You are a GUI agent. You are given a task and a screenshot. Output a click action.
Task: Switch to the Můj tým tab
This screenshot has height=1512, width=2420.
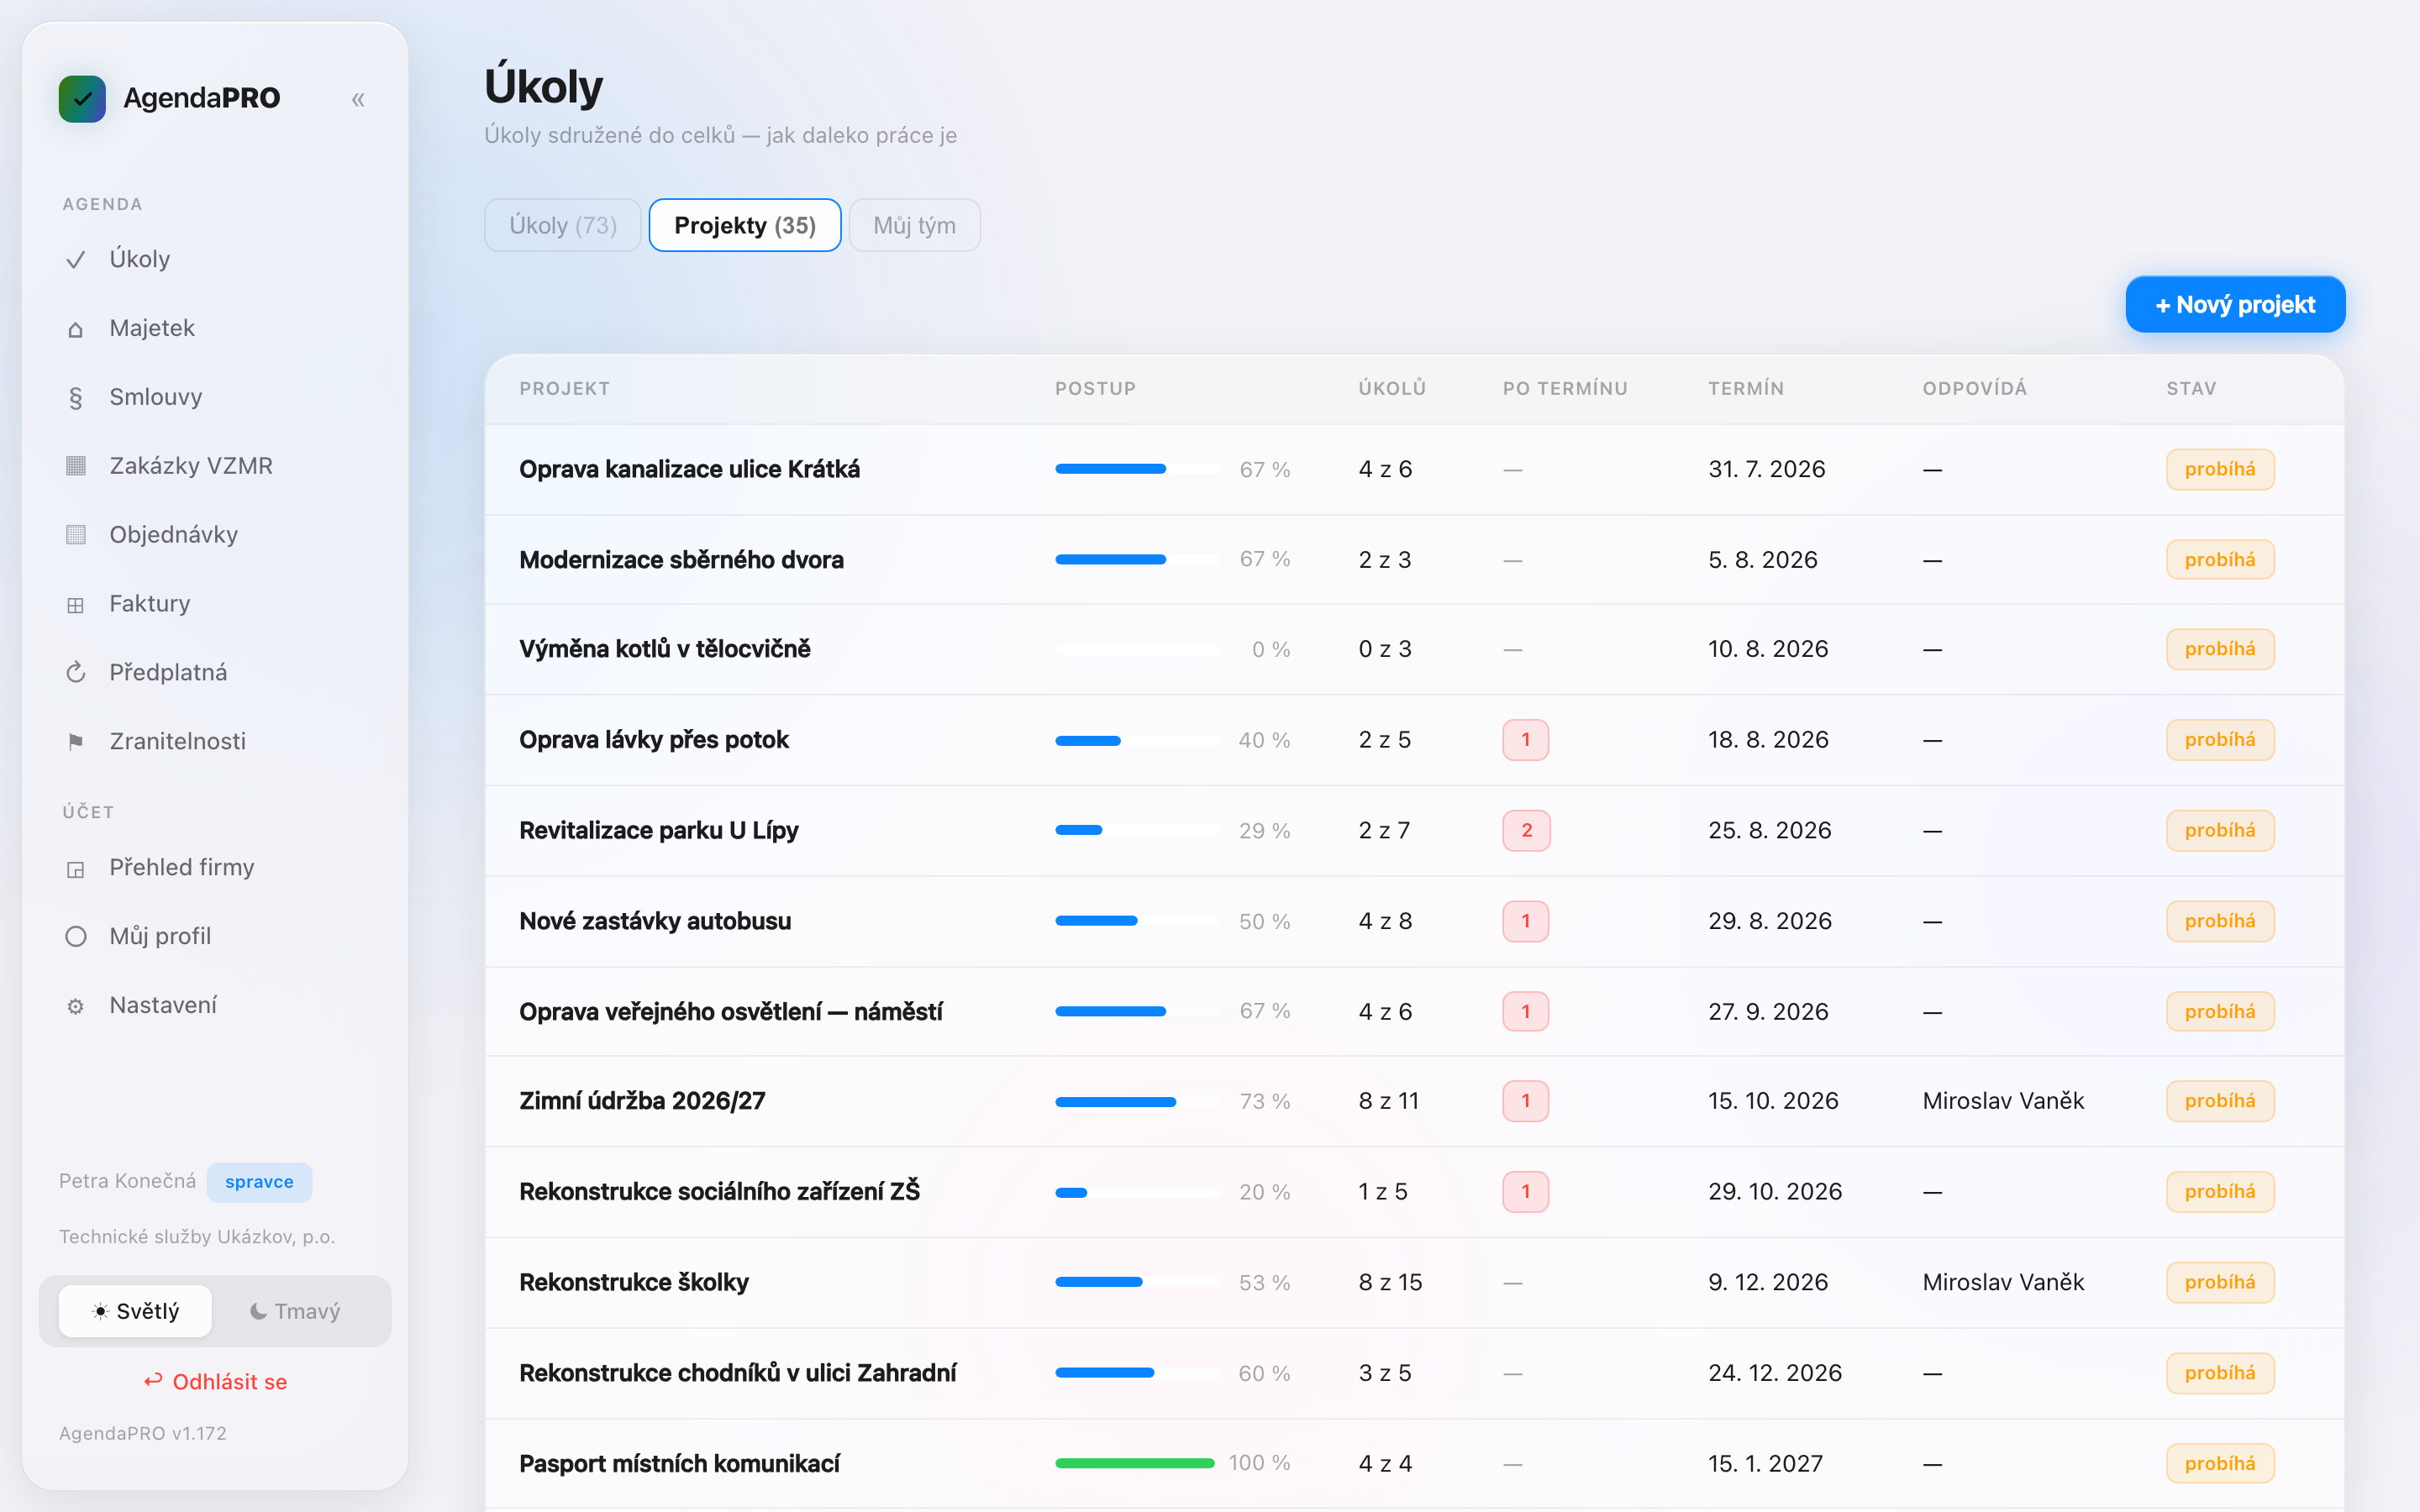pos(914,225)
